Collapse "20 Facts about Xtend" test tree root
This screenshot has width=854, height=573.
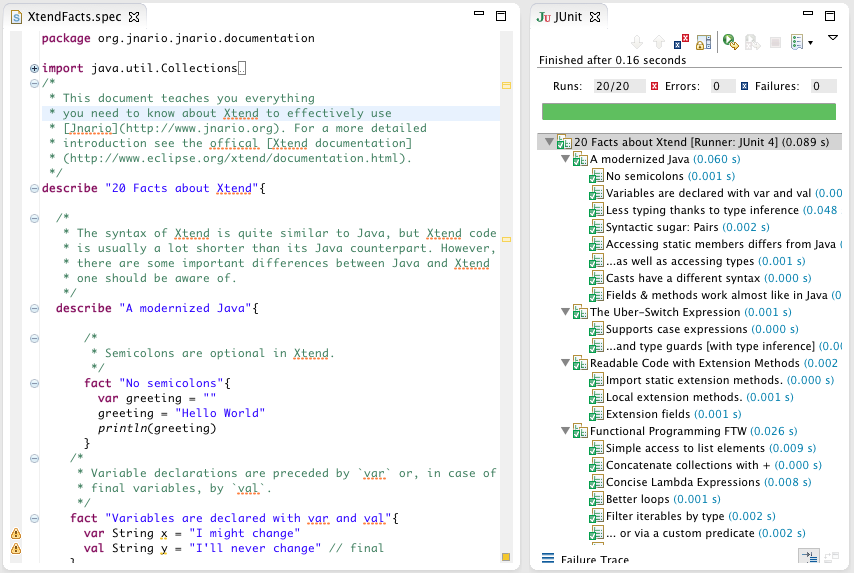[x=550, y=142]
